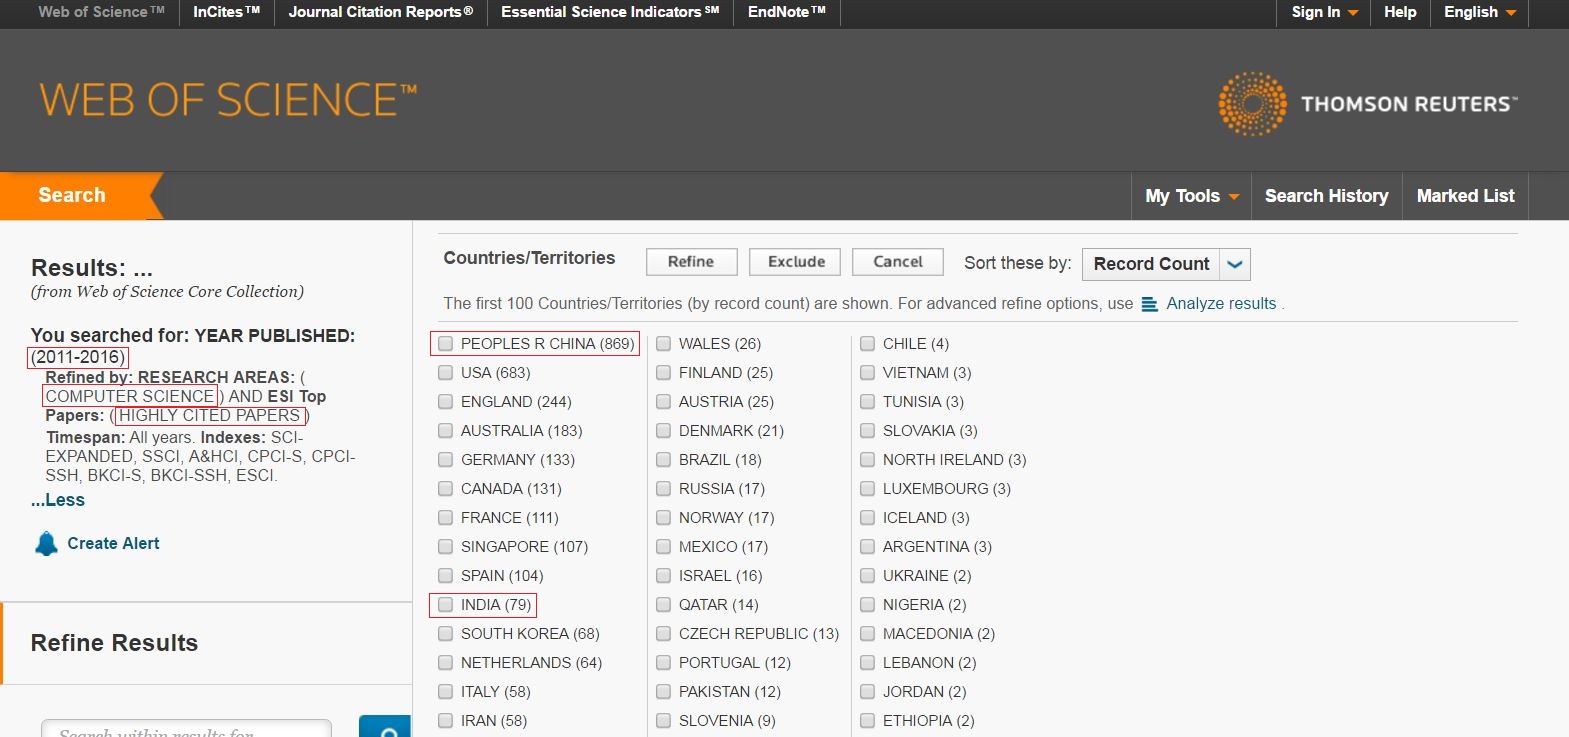Collapse search details with ...Less
The width and height of the screenshot is (1569, 737).
58,500
